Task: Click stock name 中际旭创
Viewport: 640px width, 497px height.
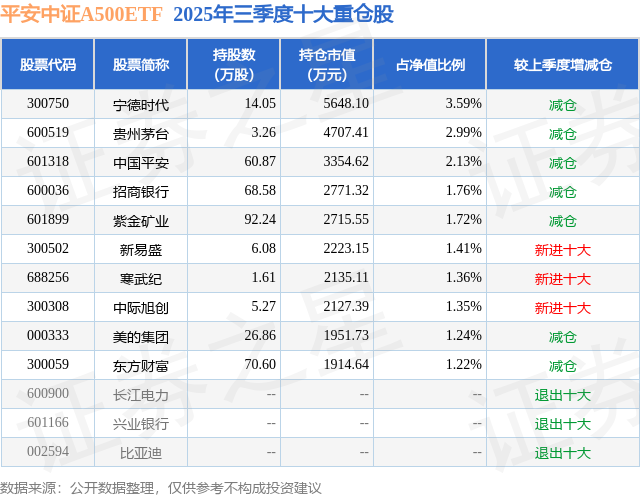Action: coord(141,308)
